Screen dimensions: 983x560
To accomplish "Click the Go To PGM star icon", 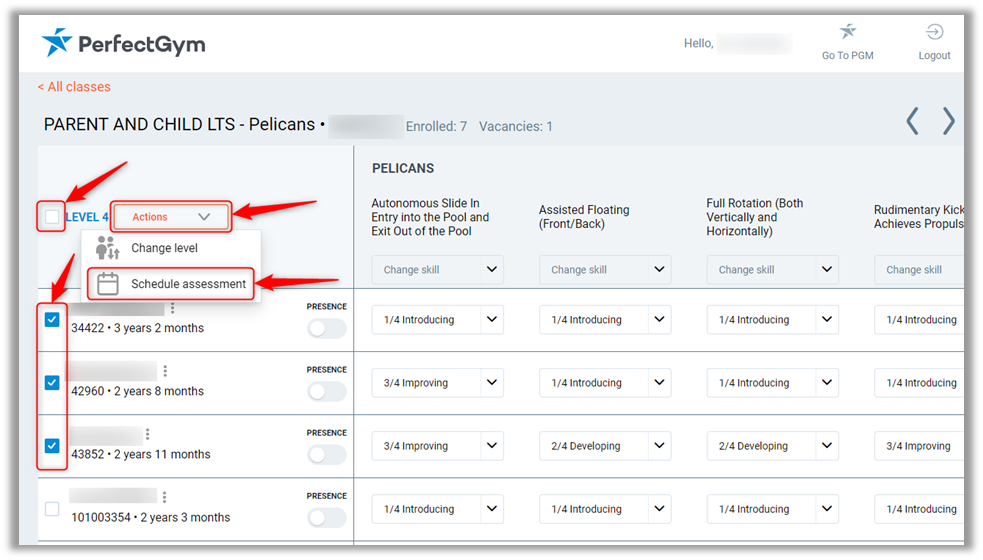I will point(847,32).
